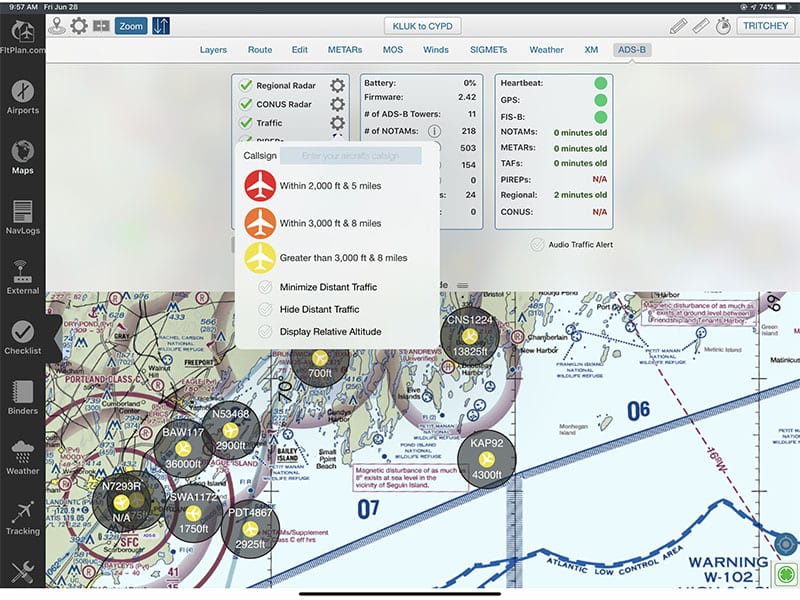Open the Binders section
800x600 pixels.
[x=22, y=398]
